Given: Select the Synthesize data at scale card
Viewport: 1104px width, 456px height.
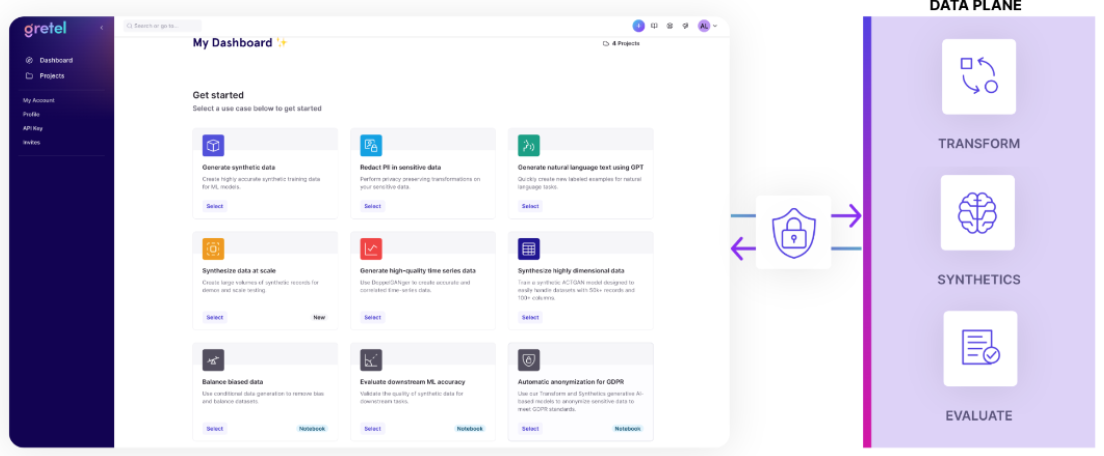Looking at the screenshot, I should pyautogui.click(x=215, y=317).
